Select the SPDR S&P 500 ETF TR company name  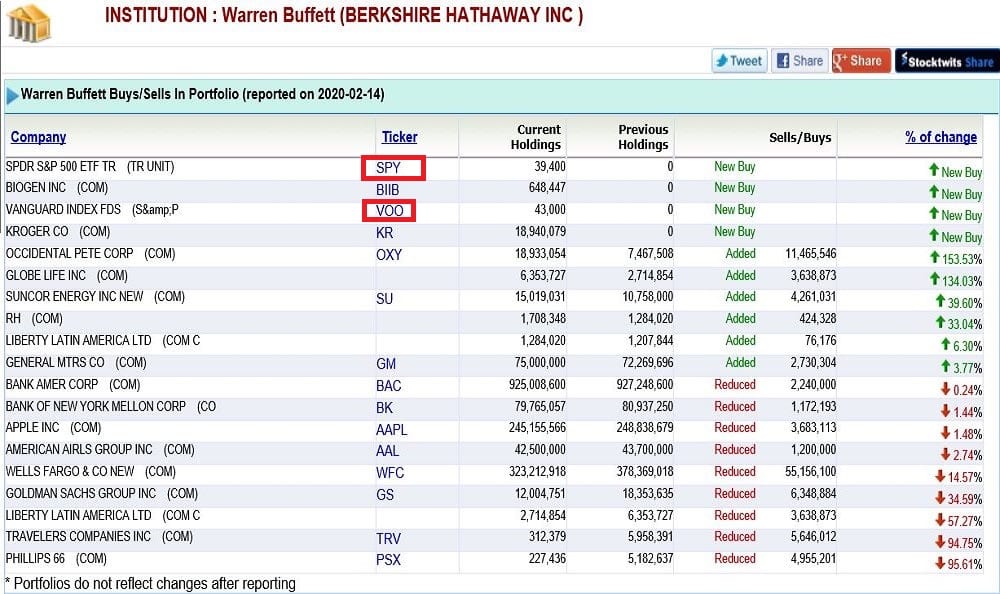coord(61,167)
